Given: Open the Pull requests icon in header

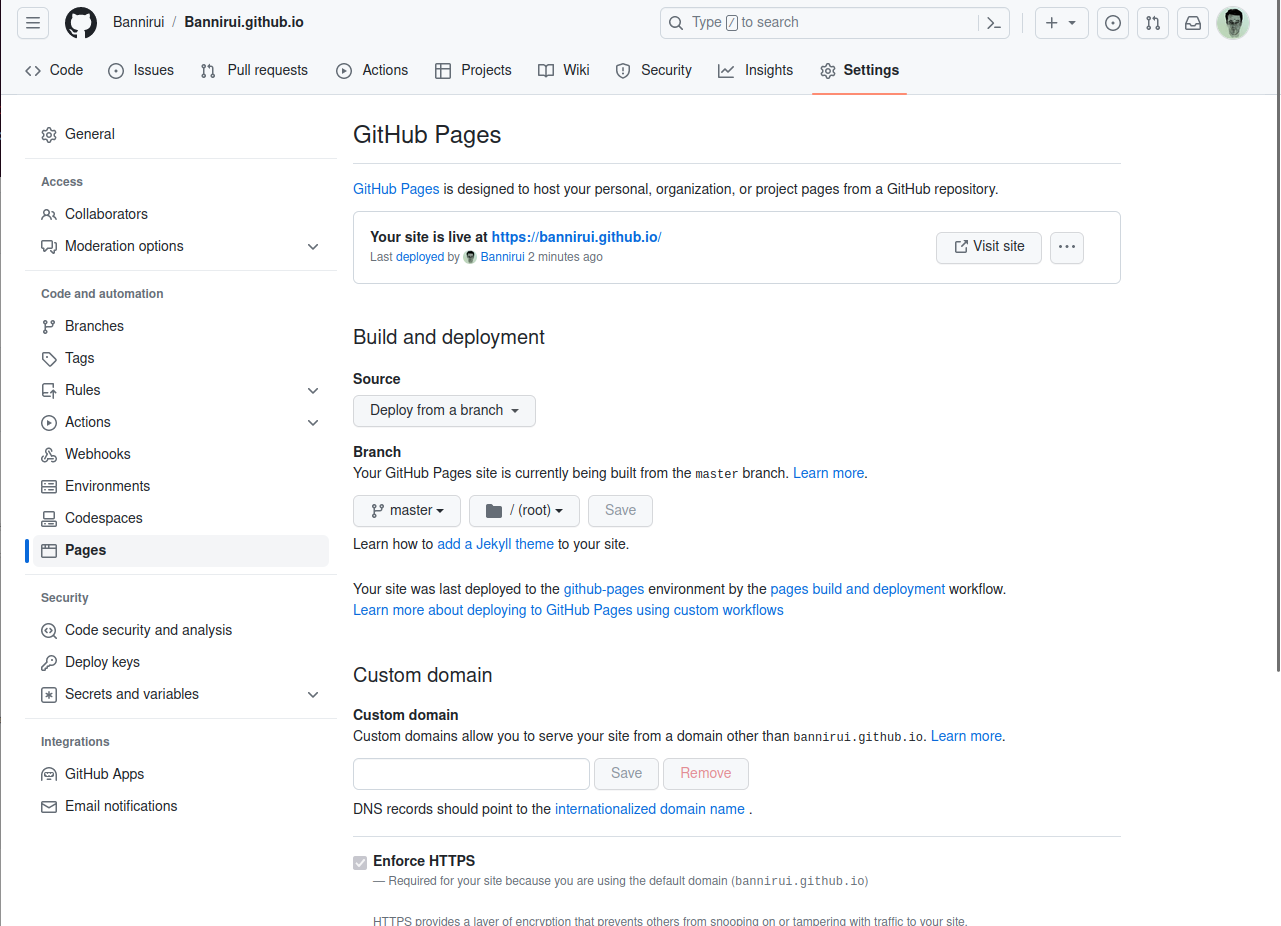Looking at the screenshot, I should pos(1153,23).
